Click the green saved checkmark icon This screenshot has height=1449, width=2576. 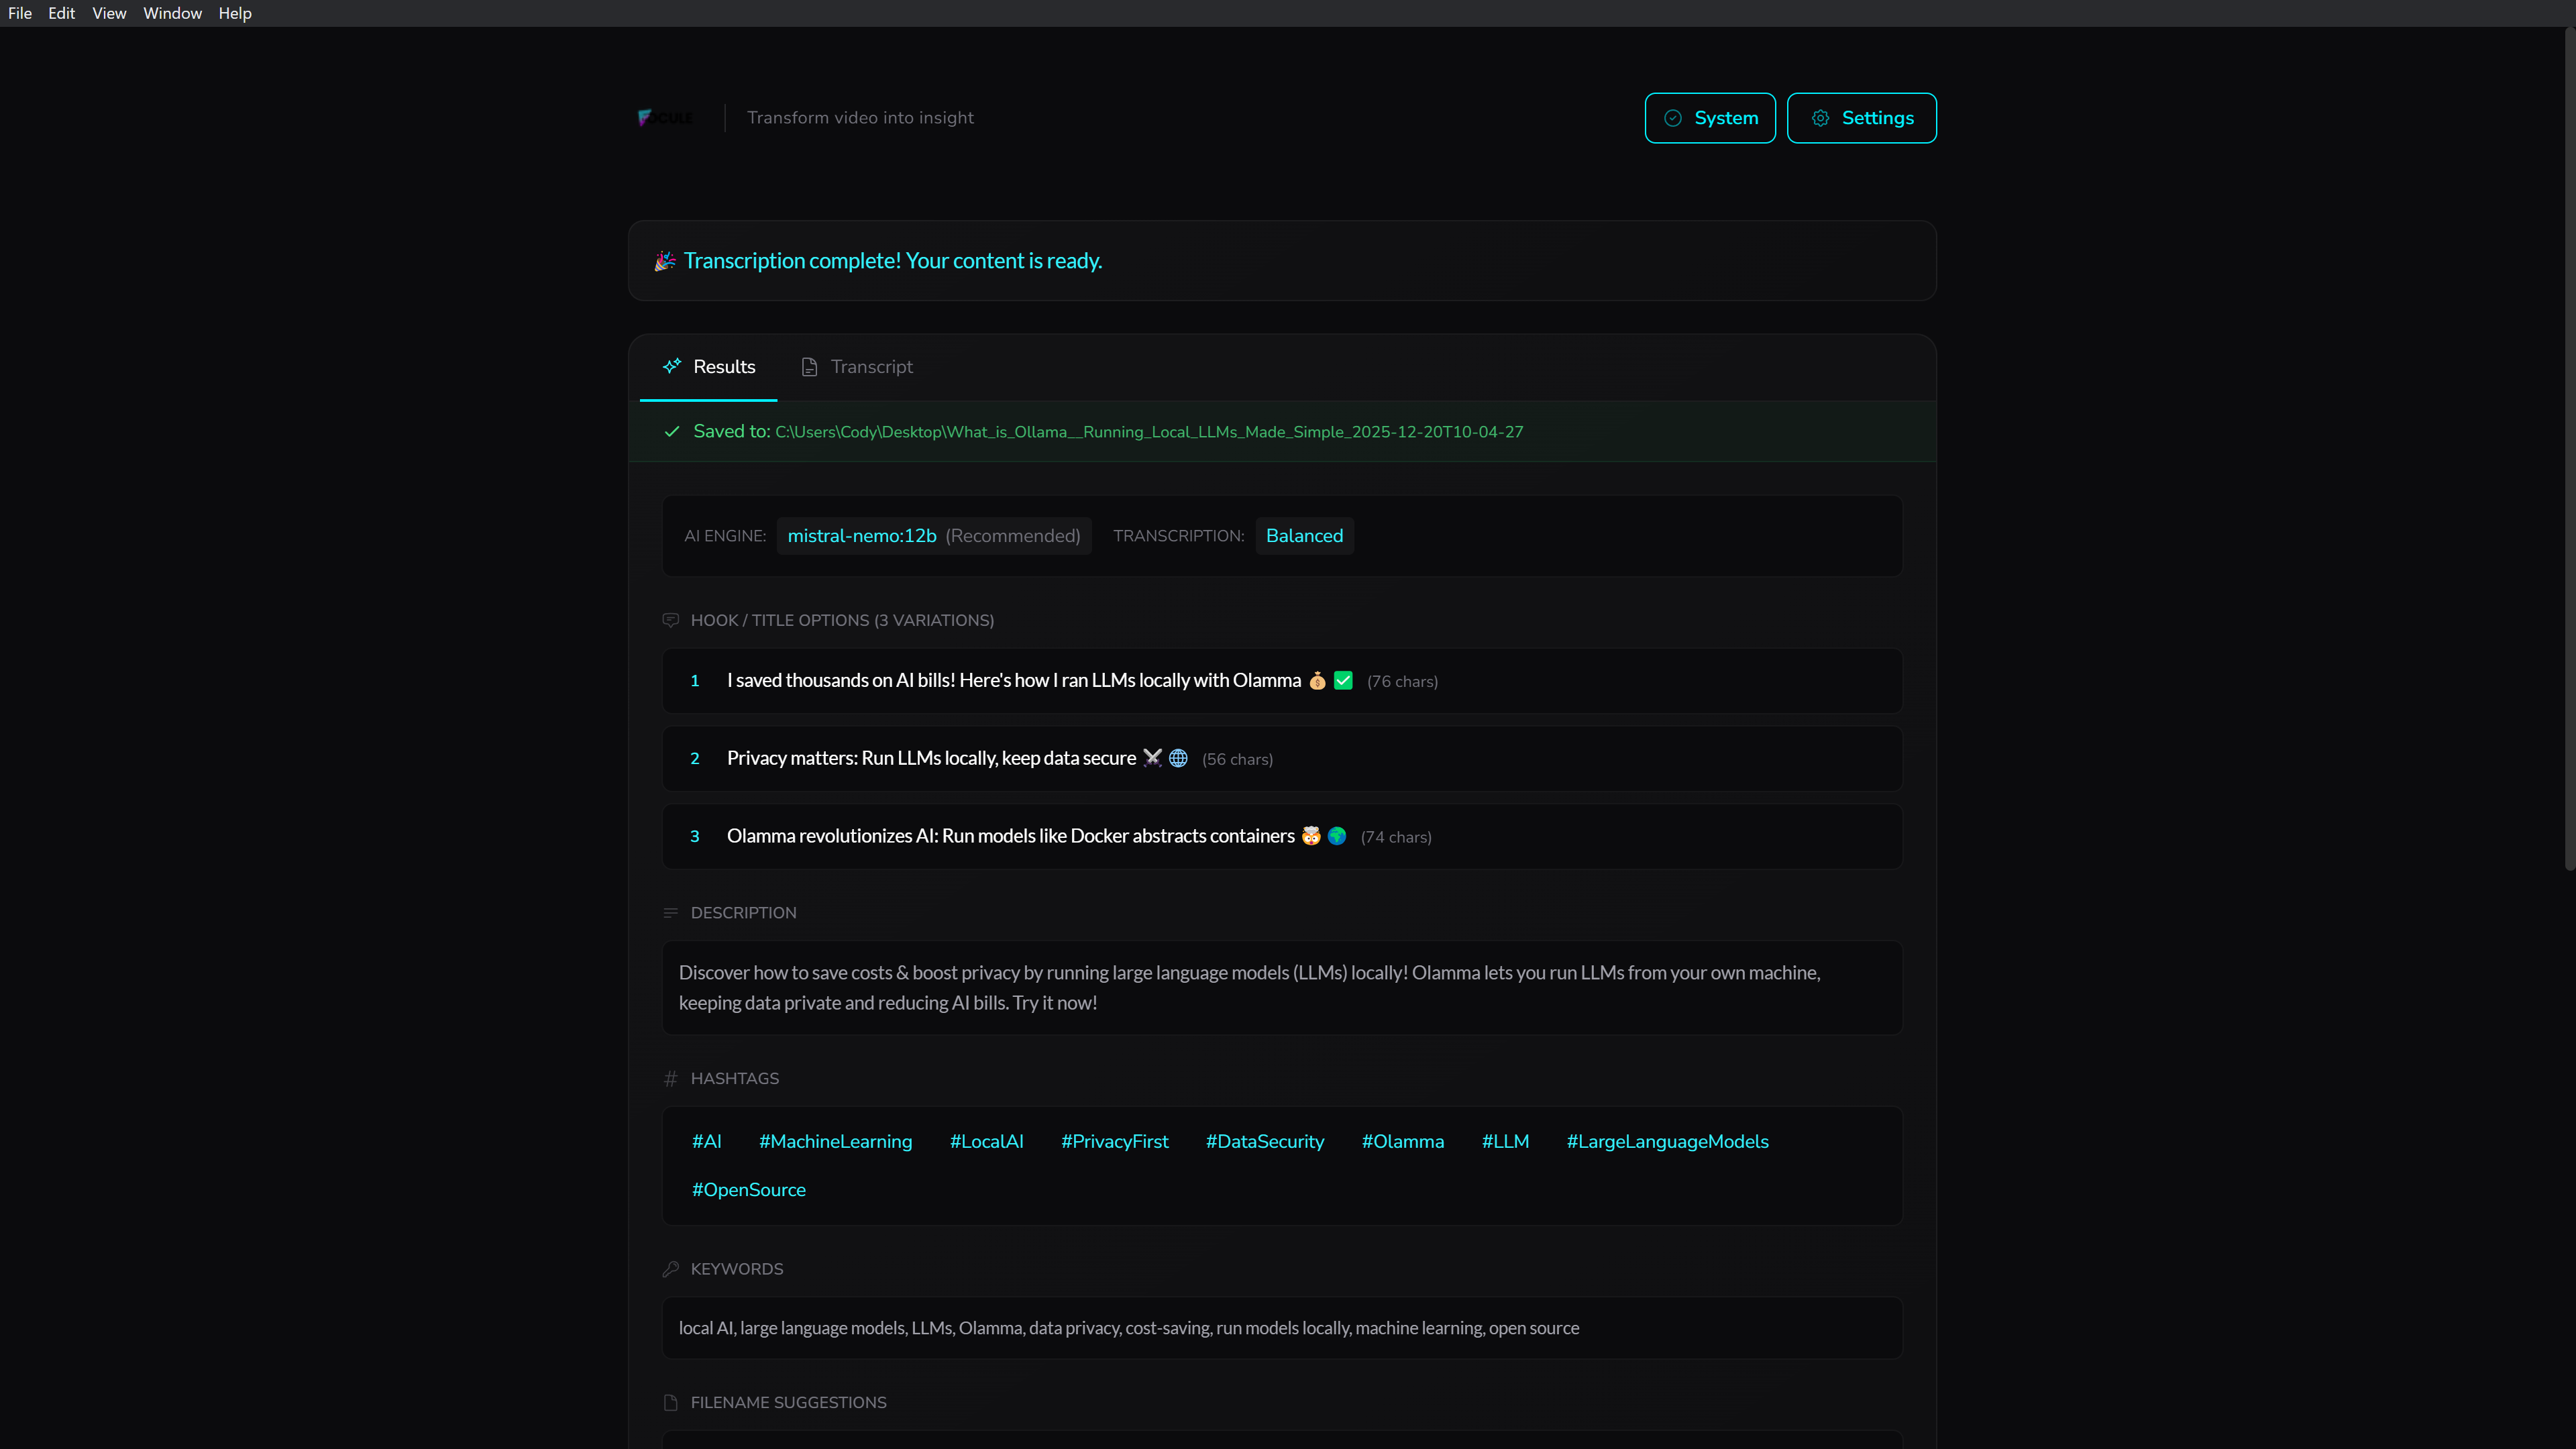click(x=672, y=432)
